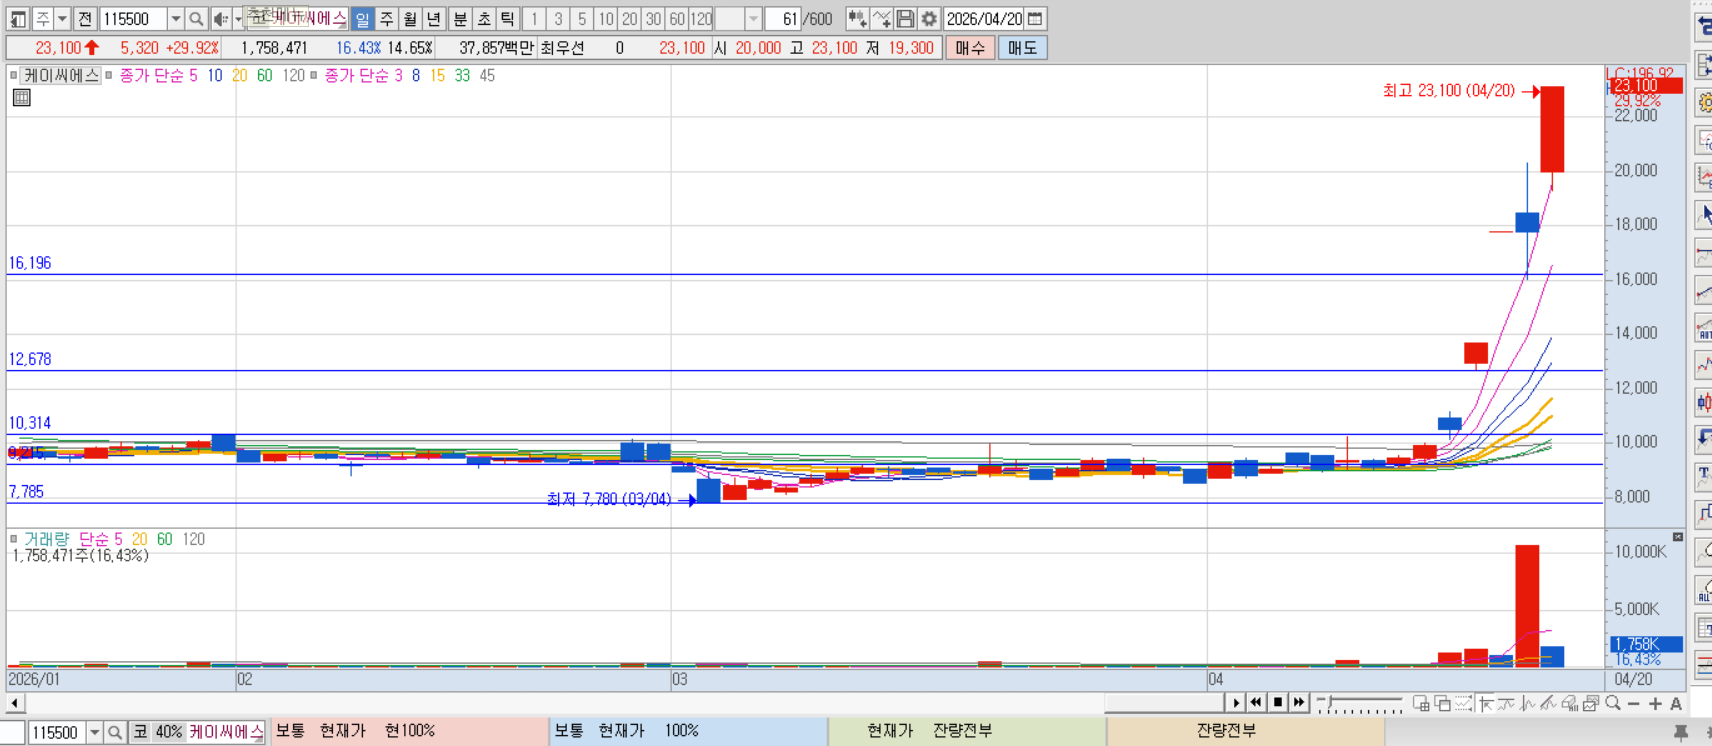This screenshot has width=1712, height=746.
Task: Save the chart with the floppy disk icon
Action: pyautogui.click(x=905, y=19)
